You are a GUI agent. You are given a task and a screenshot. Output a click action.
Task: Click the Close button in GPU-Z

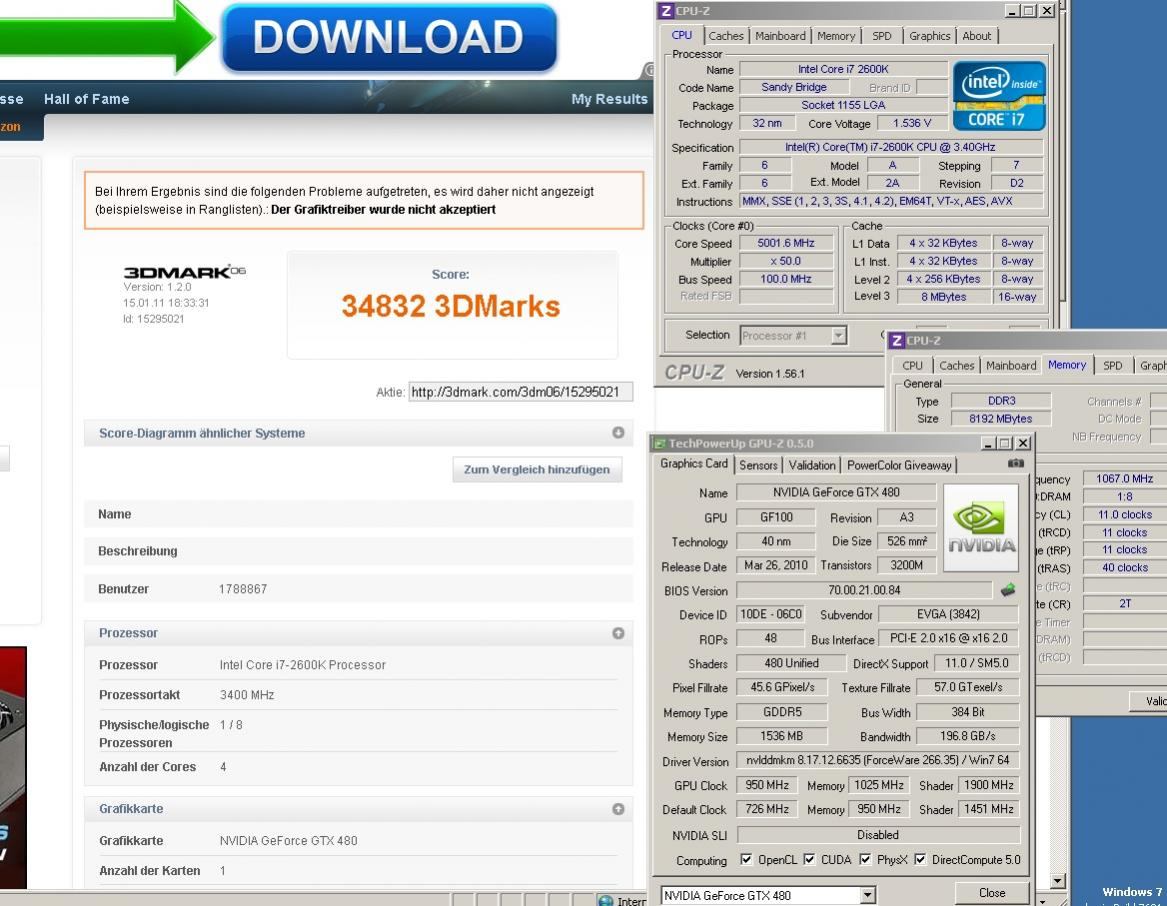point(991,893)
